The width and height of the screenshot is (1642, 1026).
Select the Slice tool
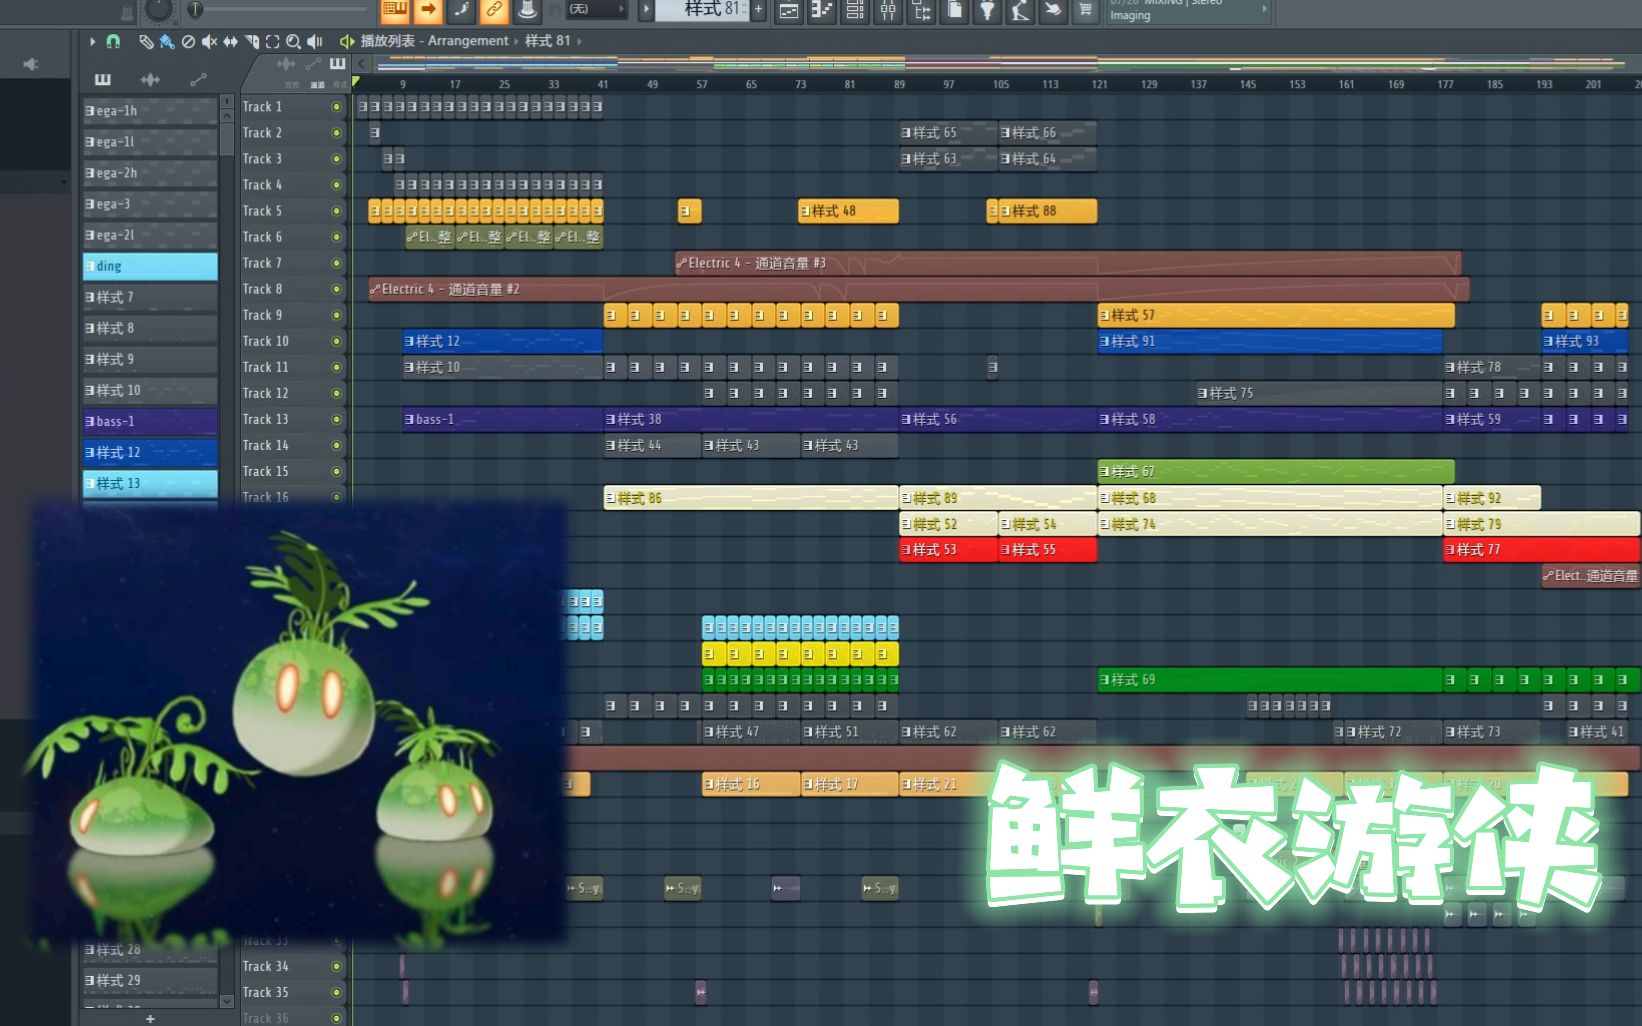pyautogui.click(x=251, y=41)
